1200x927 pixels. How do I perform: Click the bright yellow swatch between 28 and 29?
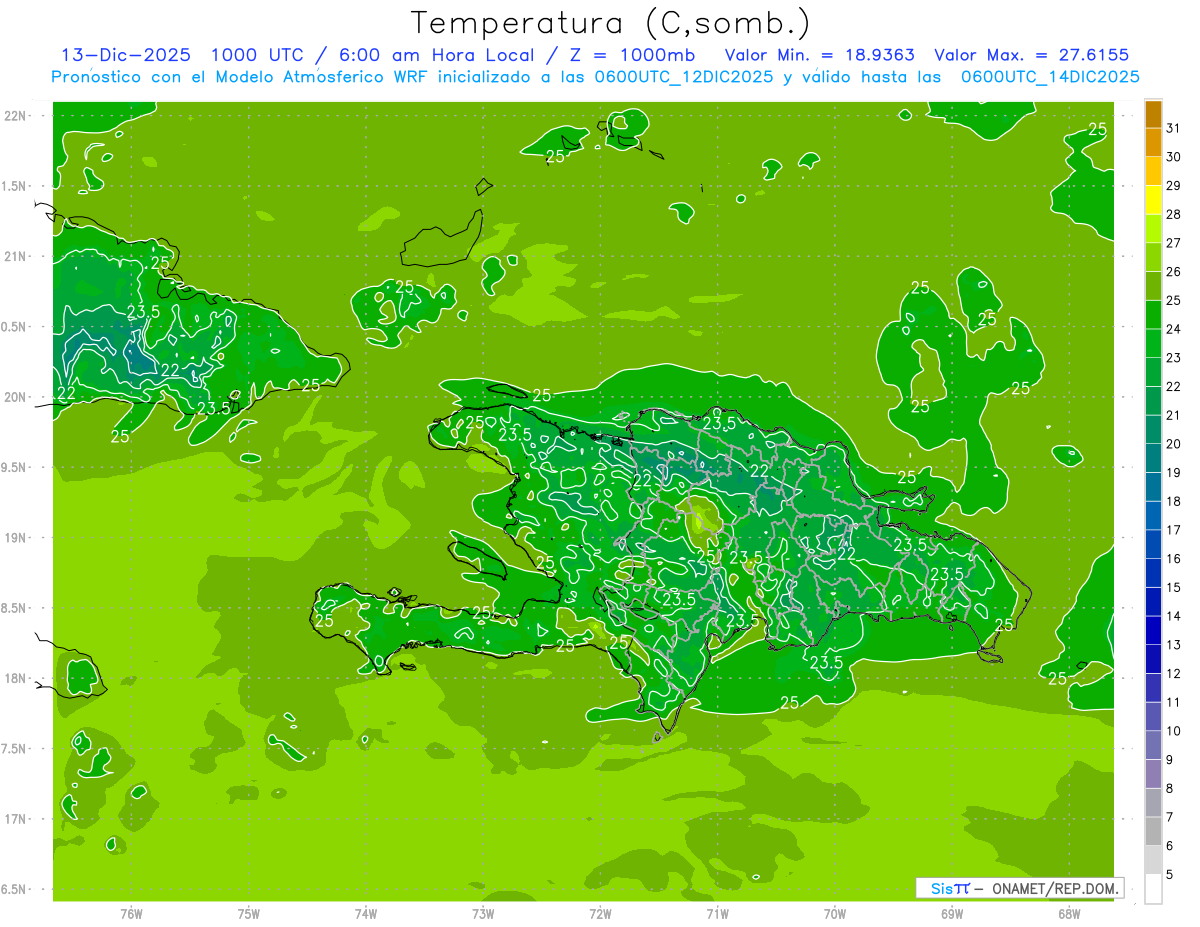[x=1153, y=200]
